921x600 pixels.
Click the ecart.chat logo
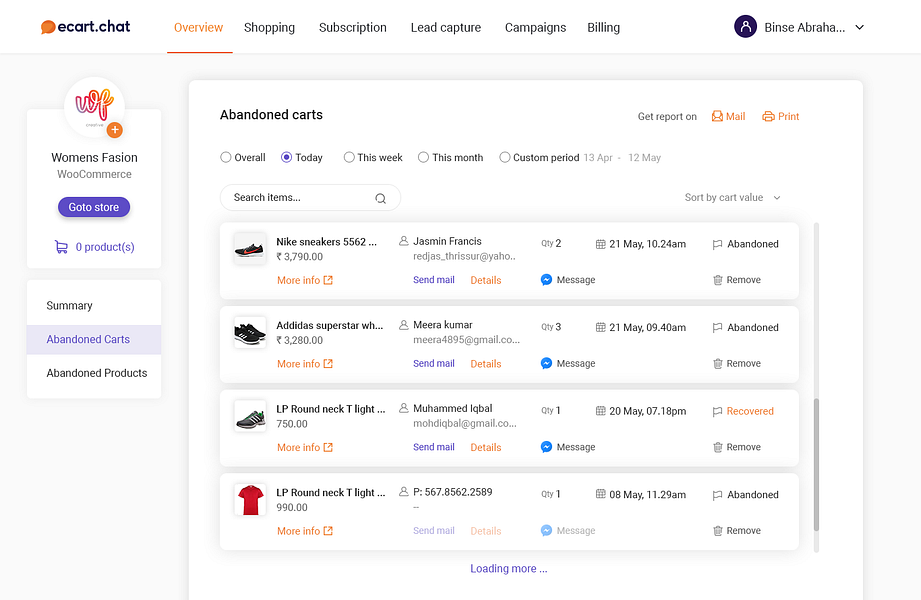coord(86,27)
